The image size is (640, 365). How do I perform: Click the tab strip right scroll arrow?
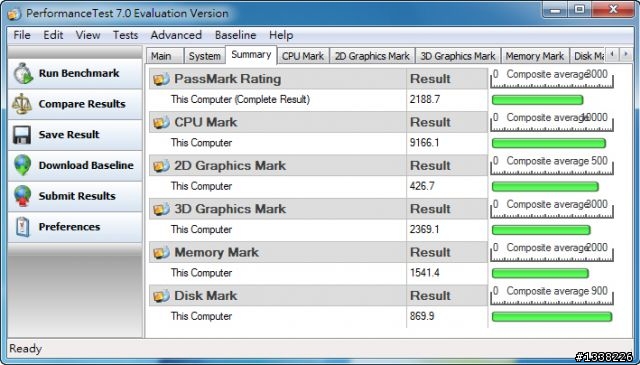(x=626, y=54)
